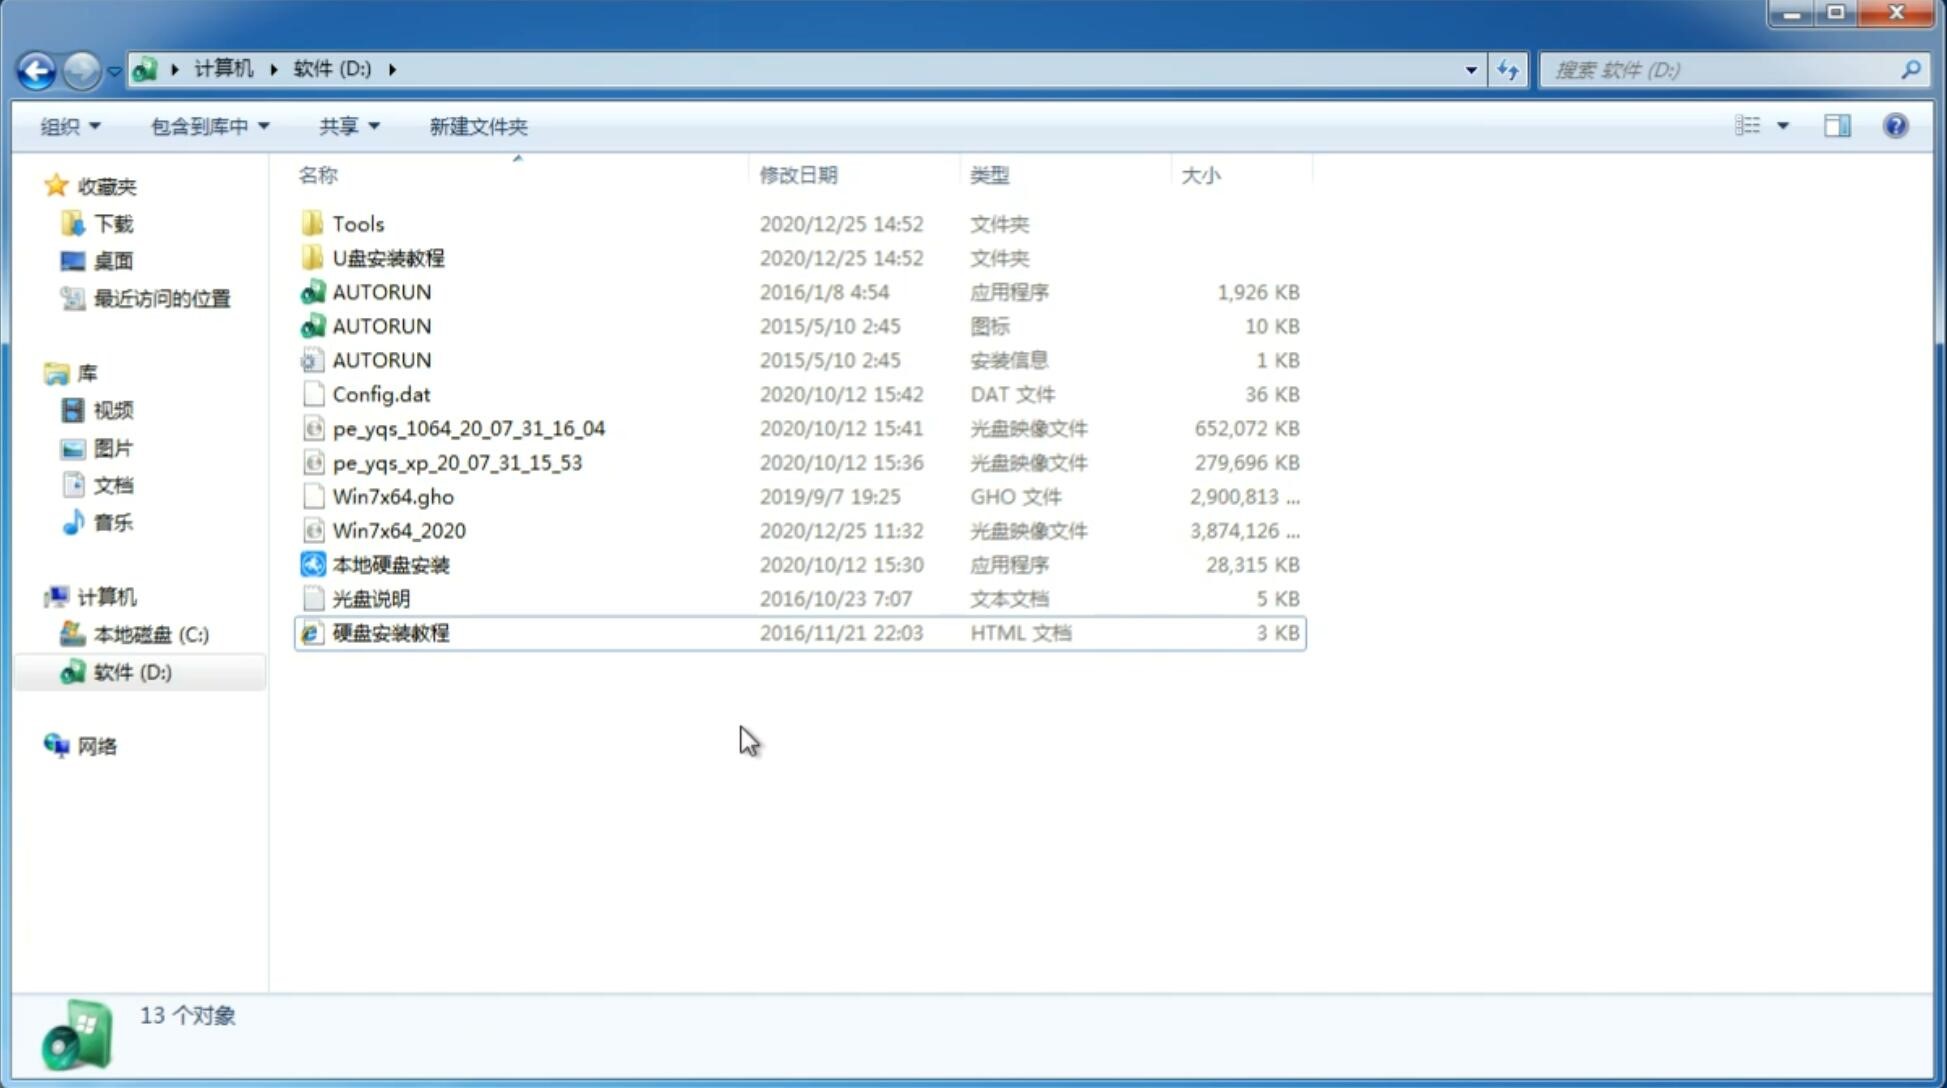Open pe_yqs_1064 disc image file
Screen dimensions: 1947x1088
pos(468,428)
